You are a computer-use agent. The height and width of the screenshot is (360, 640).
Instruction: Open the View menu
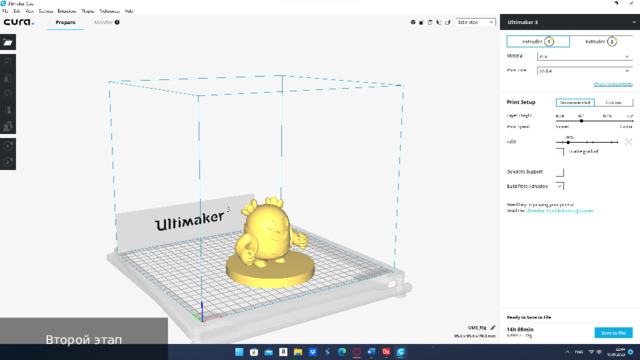click(x=29, y=11)
